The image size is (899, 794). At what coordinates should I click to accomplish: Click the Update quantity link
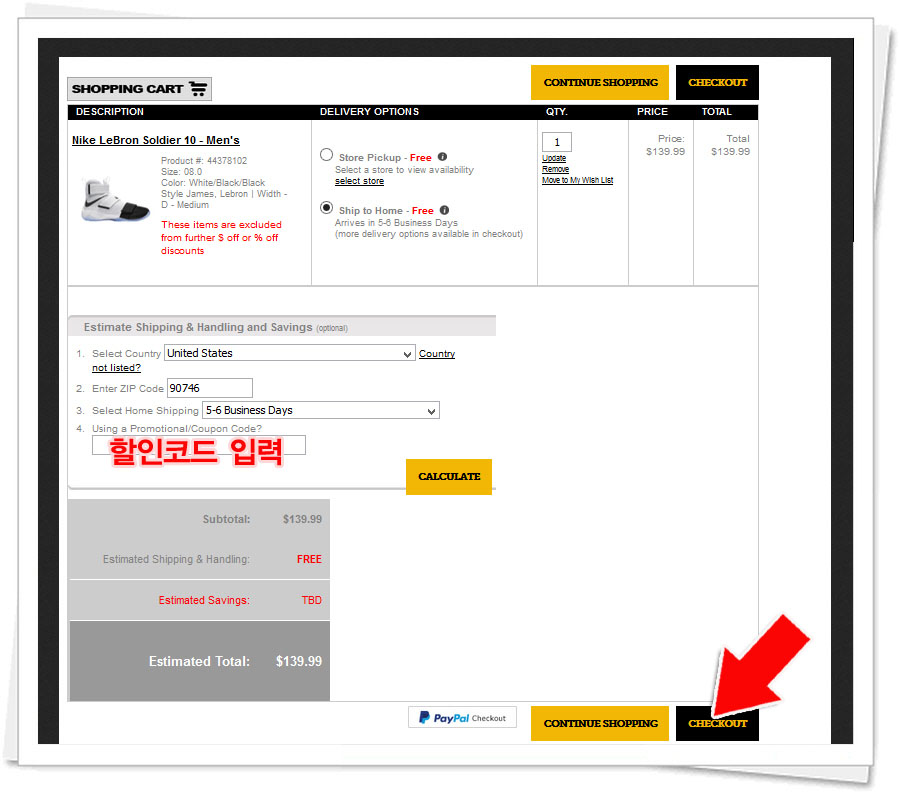point(554,158)
